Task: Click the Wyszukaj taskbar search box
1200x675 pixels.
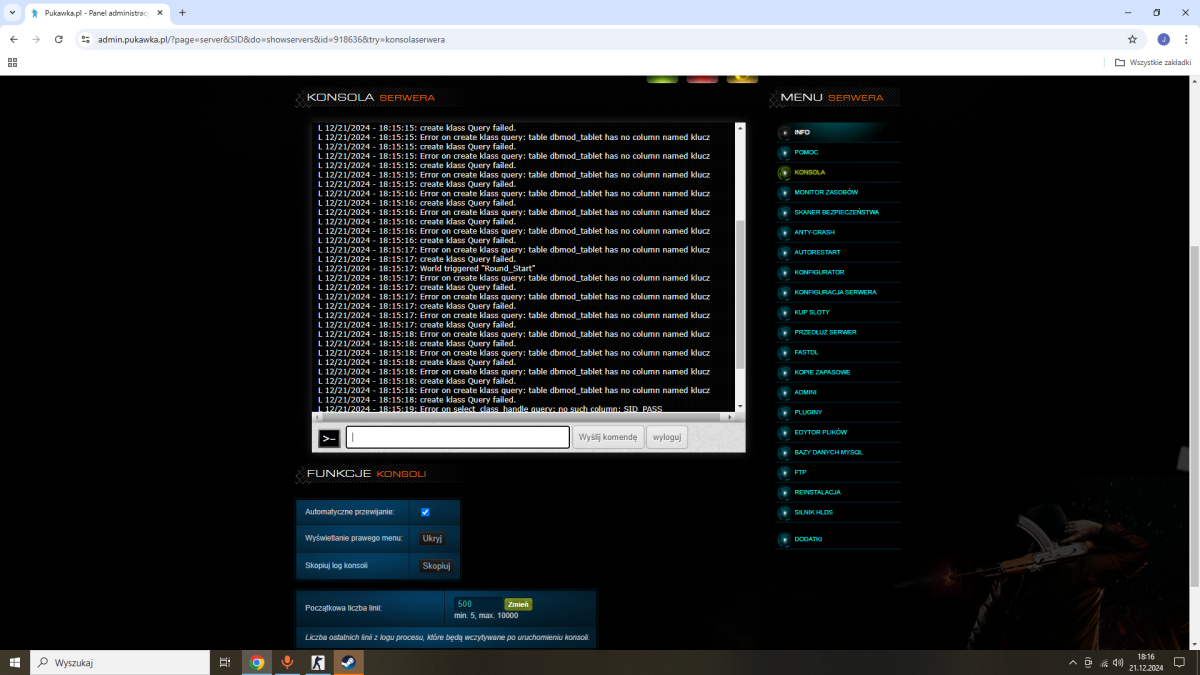Action: pos(120,662)
